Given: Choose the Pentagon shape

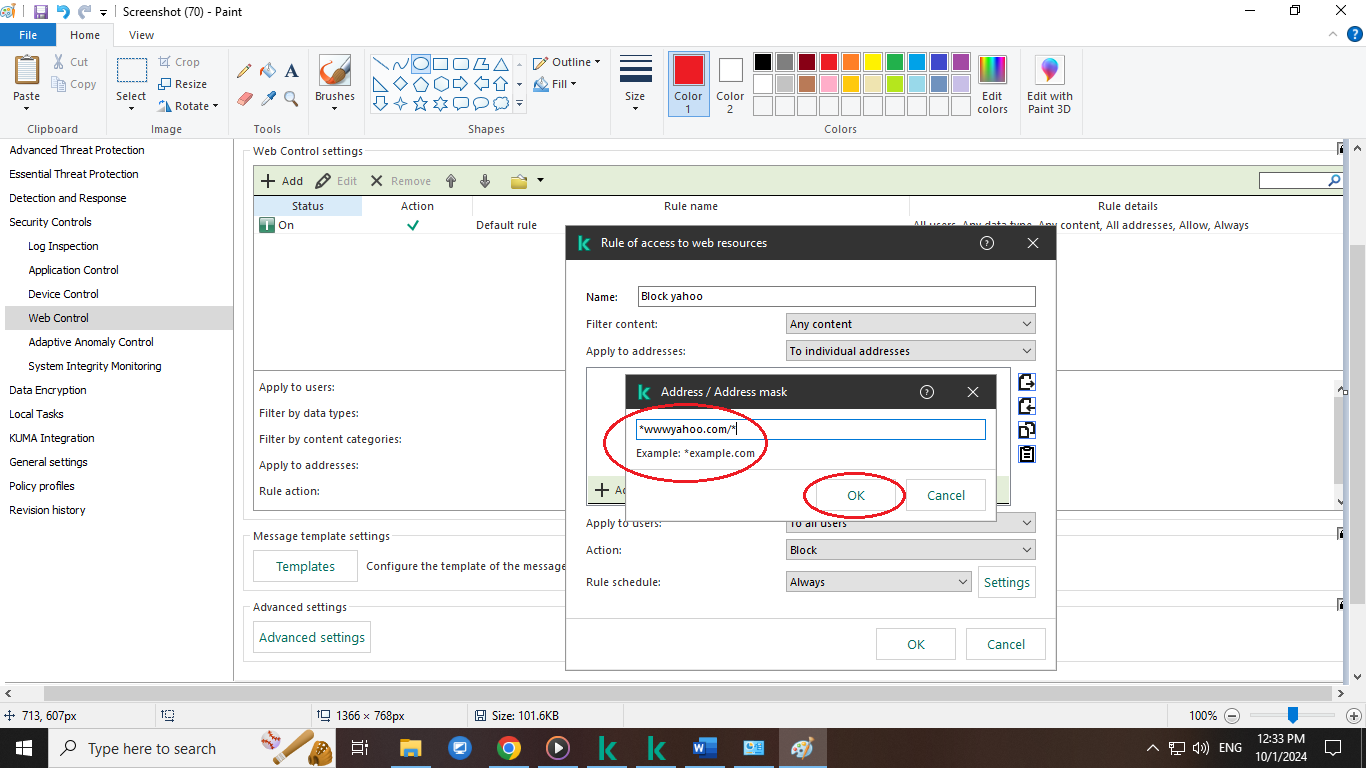Looking at the screenshot, I should point(421,83).
